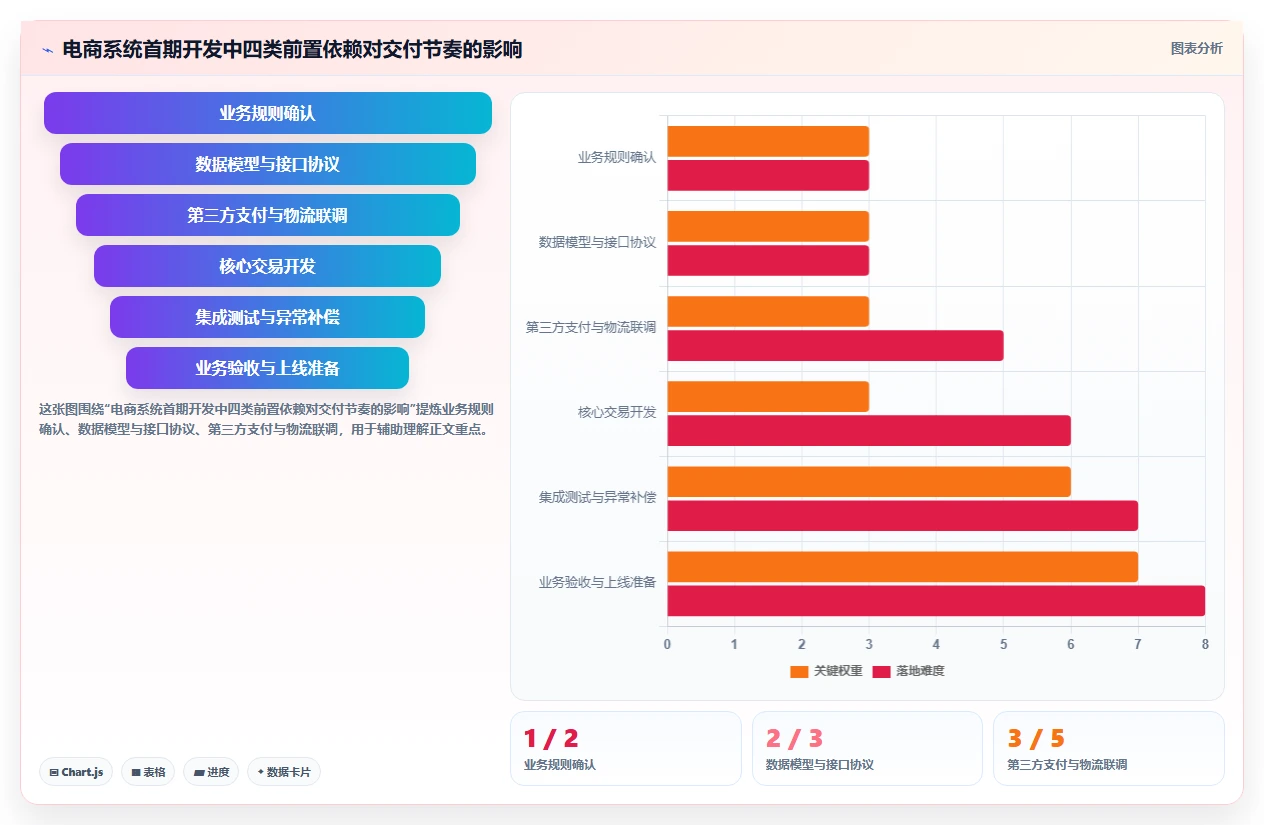Viewport: 1264px width, 825px height.
Task: Click the orange bar for 第三方支付与物流联调
Action: pyautogui.click(x=768, y=311)
